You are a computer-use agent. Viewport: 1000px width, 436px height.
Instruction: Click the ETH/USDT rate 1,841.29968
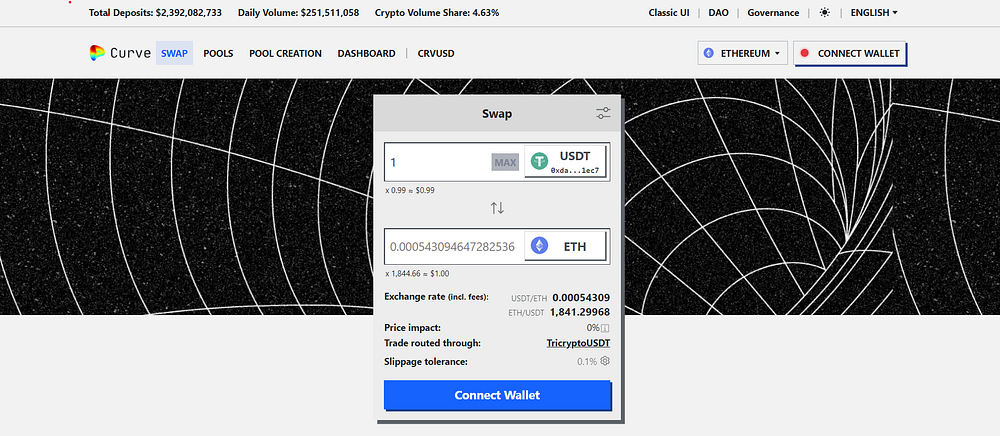[580, 312]
